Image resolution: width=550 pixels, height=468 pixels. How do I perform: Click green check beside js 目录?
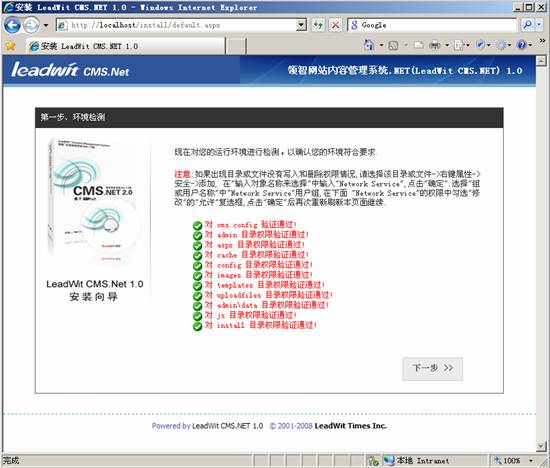[197, 316]
